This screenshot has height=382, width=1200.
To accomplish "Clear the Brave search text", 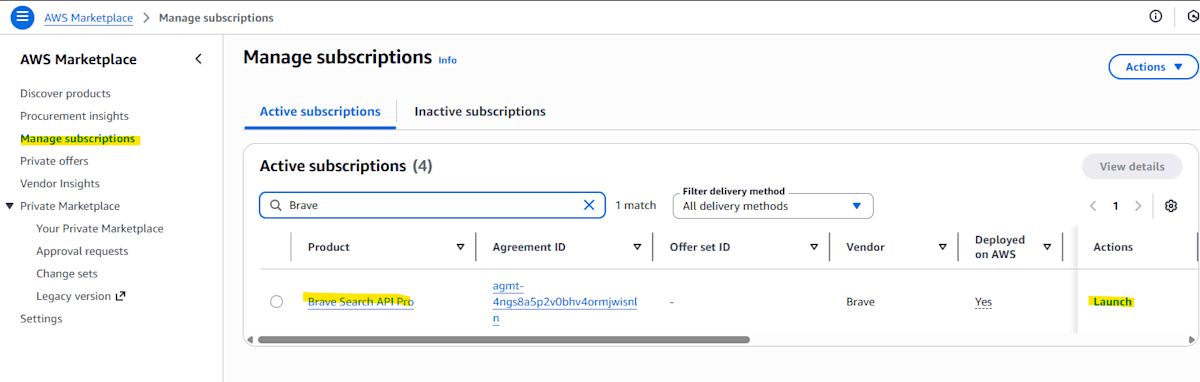I will coord(589,205).
